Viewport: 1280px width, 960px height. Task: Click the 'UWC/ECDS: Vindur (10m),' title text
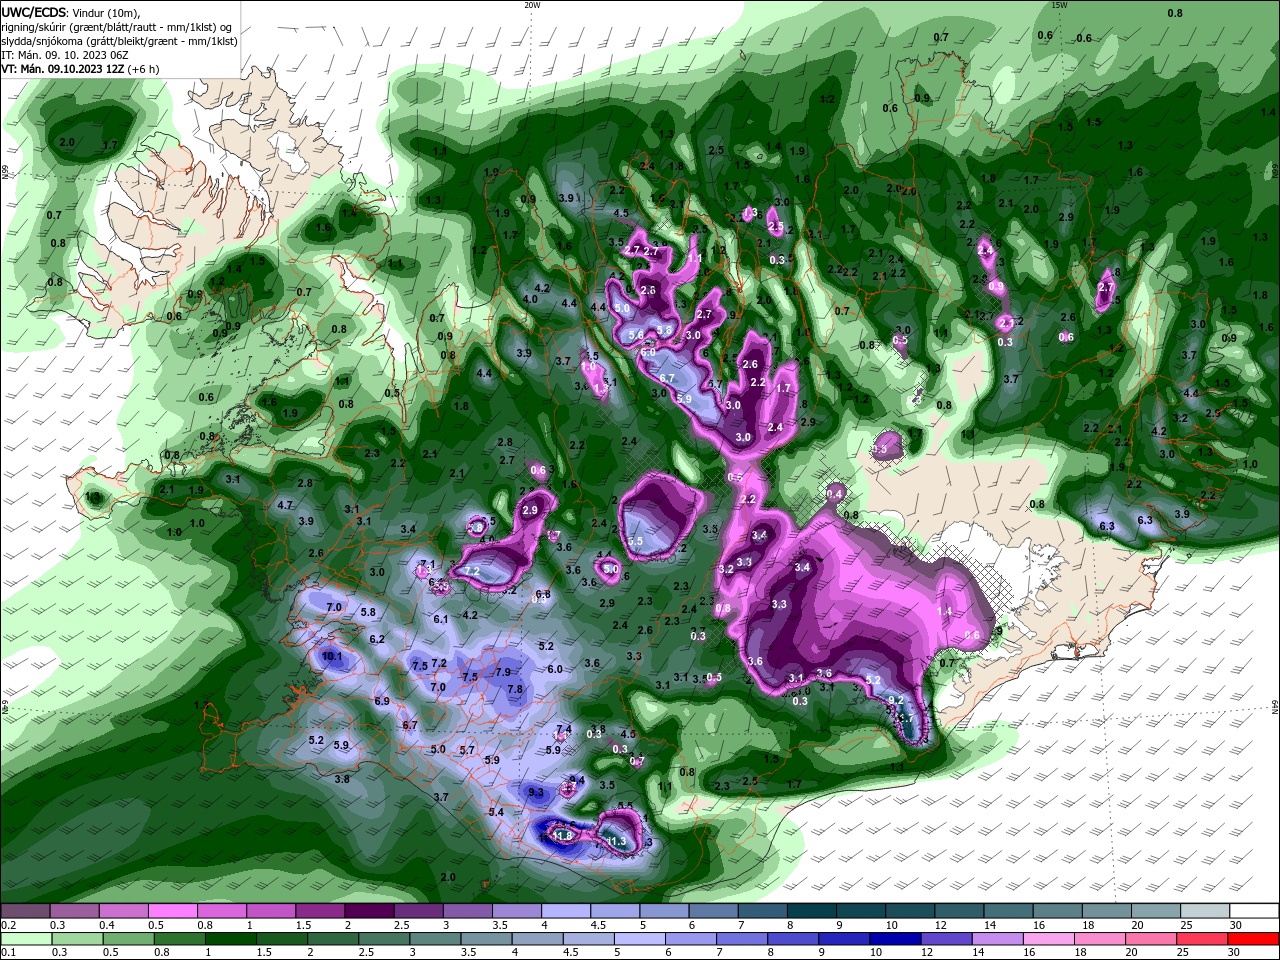(x=70, y=12)
